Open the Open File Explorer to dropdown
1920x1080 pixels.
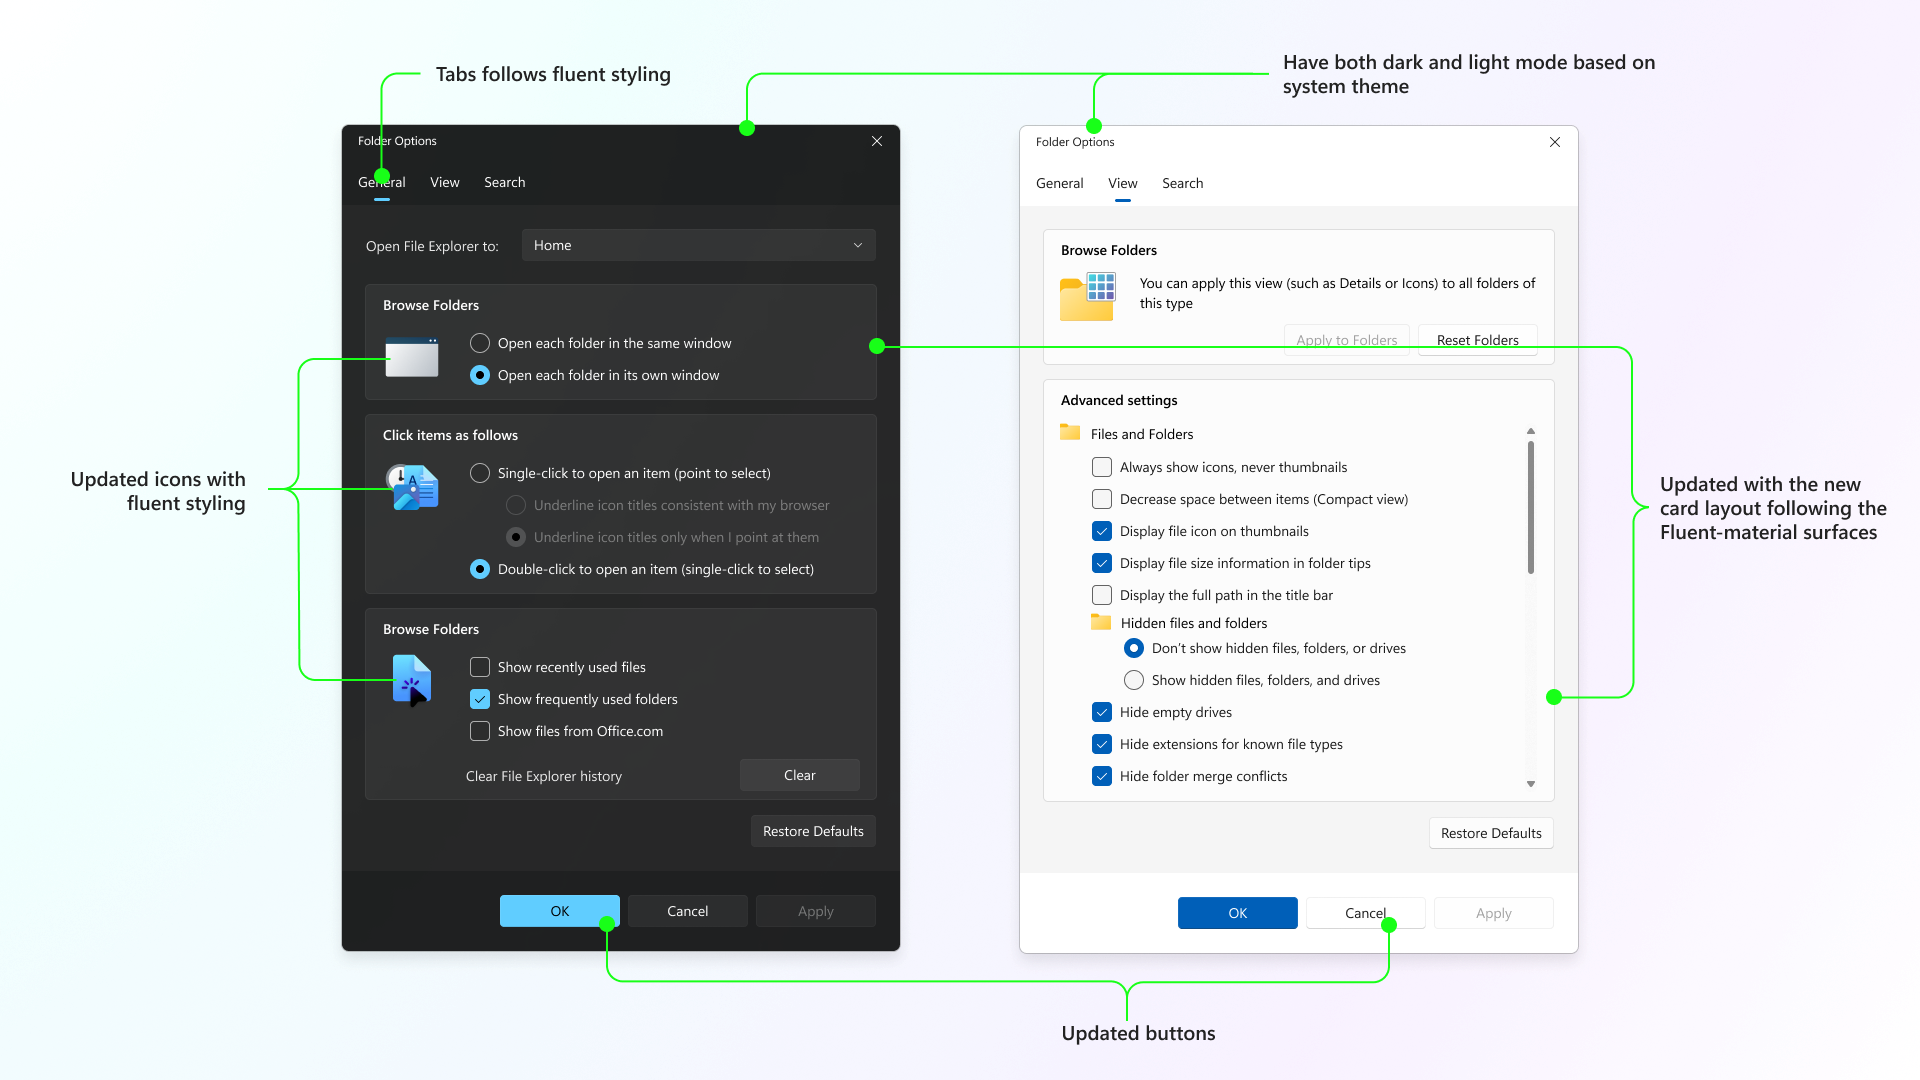pos(697,245)
